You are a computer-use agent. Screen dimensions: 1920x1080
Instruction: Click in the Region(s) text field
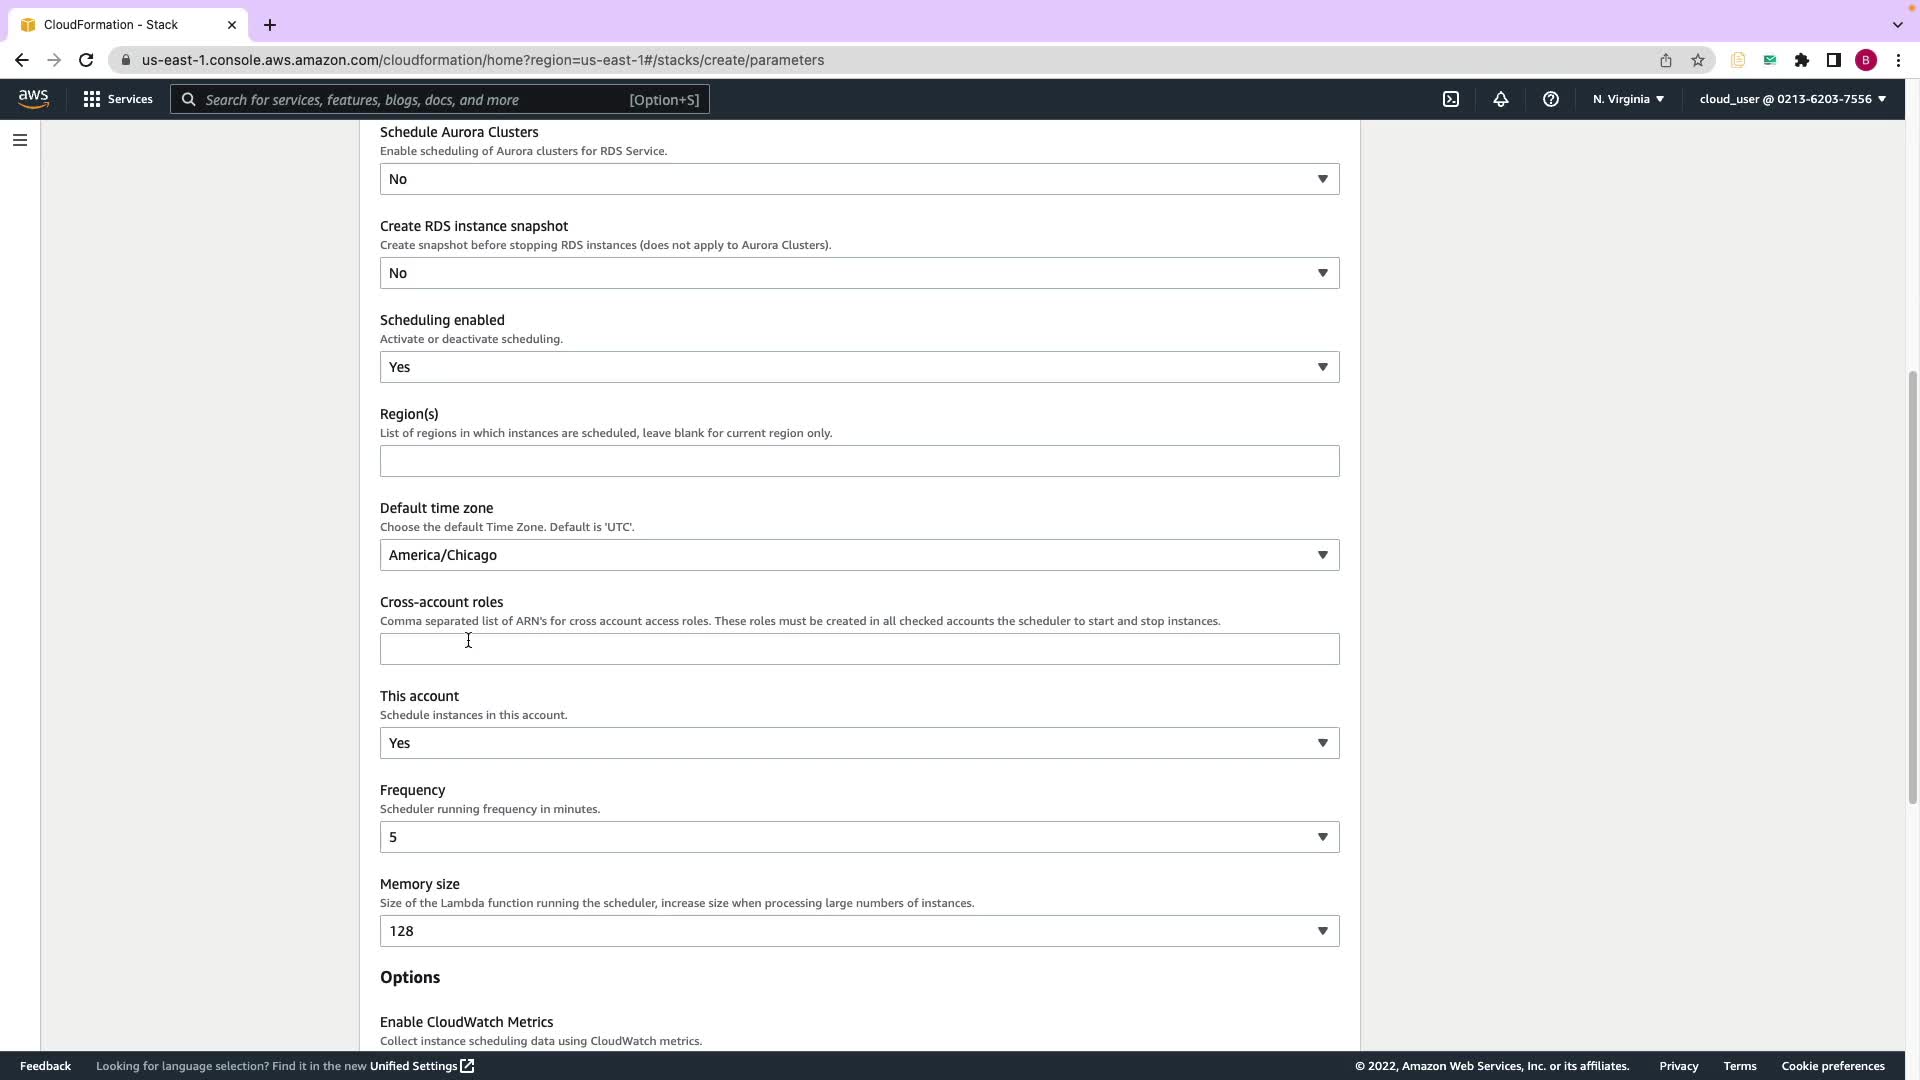click(859, 461)
